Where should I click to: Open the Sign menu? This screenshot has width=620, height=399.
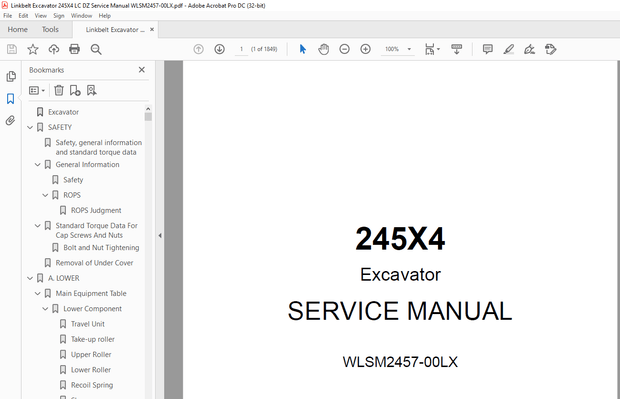[59, 16]
